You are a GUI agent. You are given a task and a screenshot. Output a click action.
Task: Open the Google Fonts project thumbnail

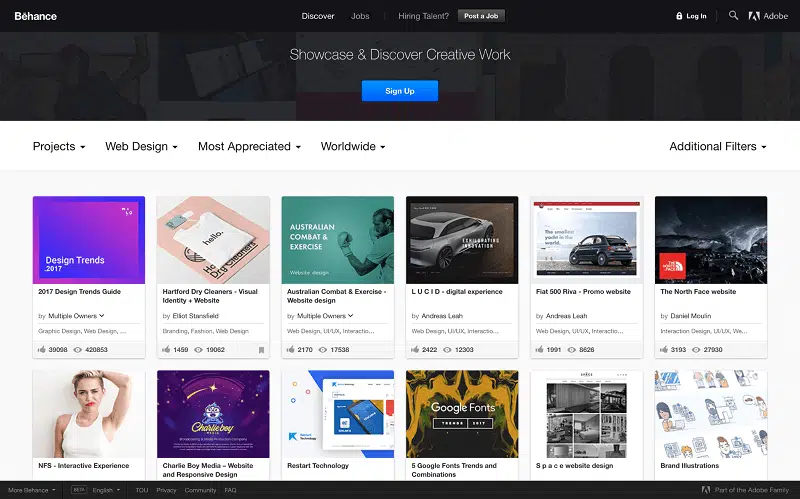point(462,413)
